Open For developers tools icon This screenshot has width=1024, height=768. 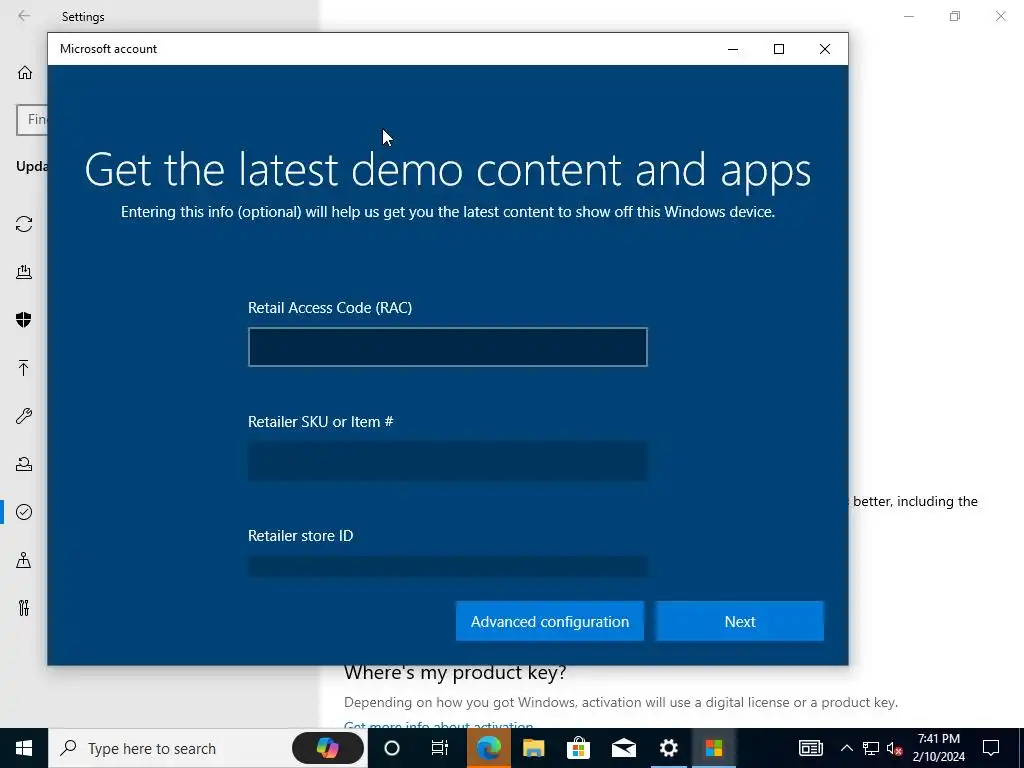click(24, 608)
